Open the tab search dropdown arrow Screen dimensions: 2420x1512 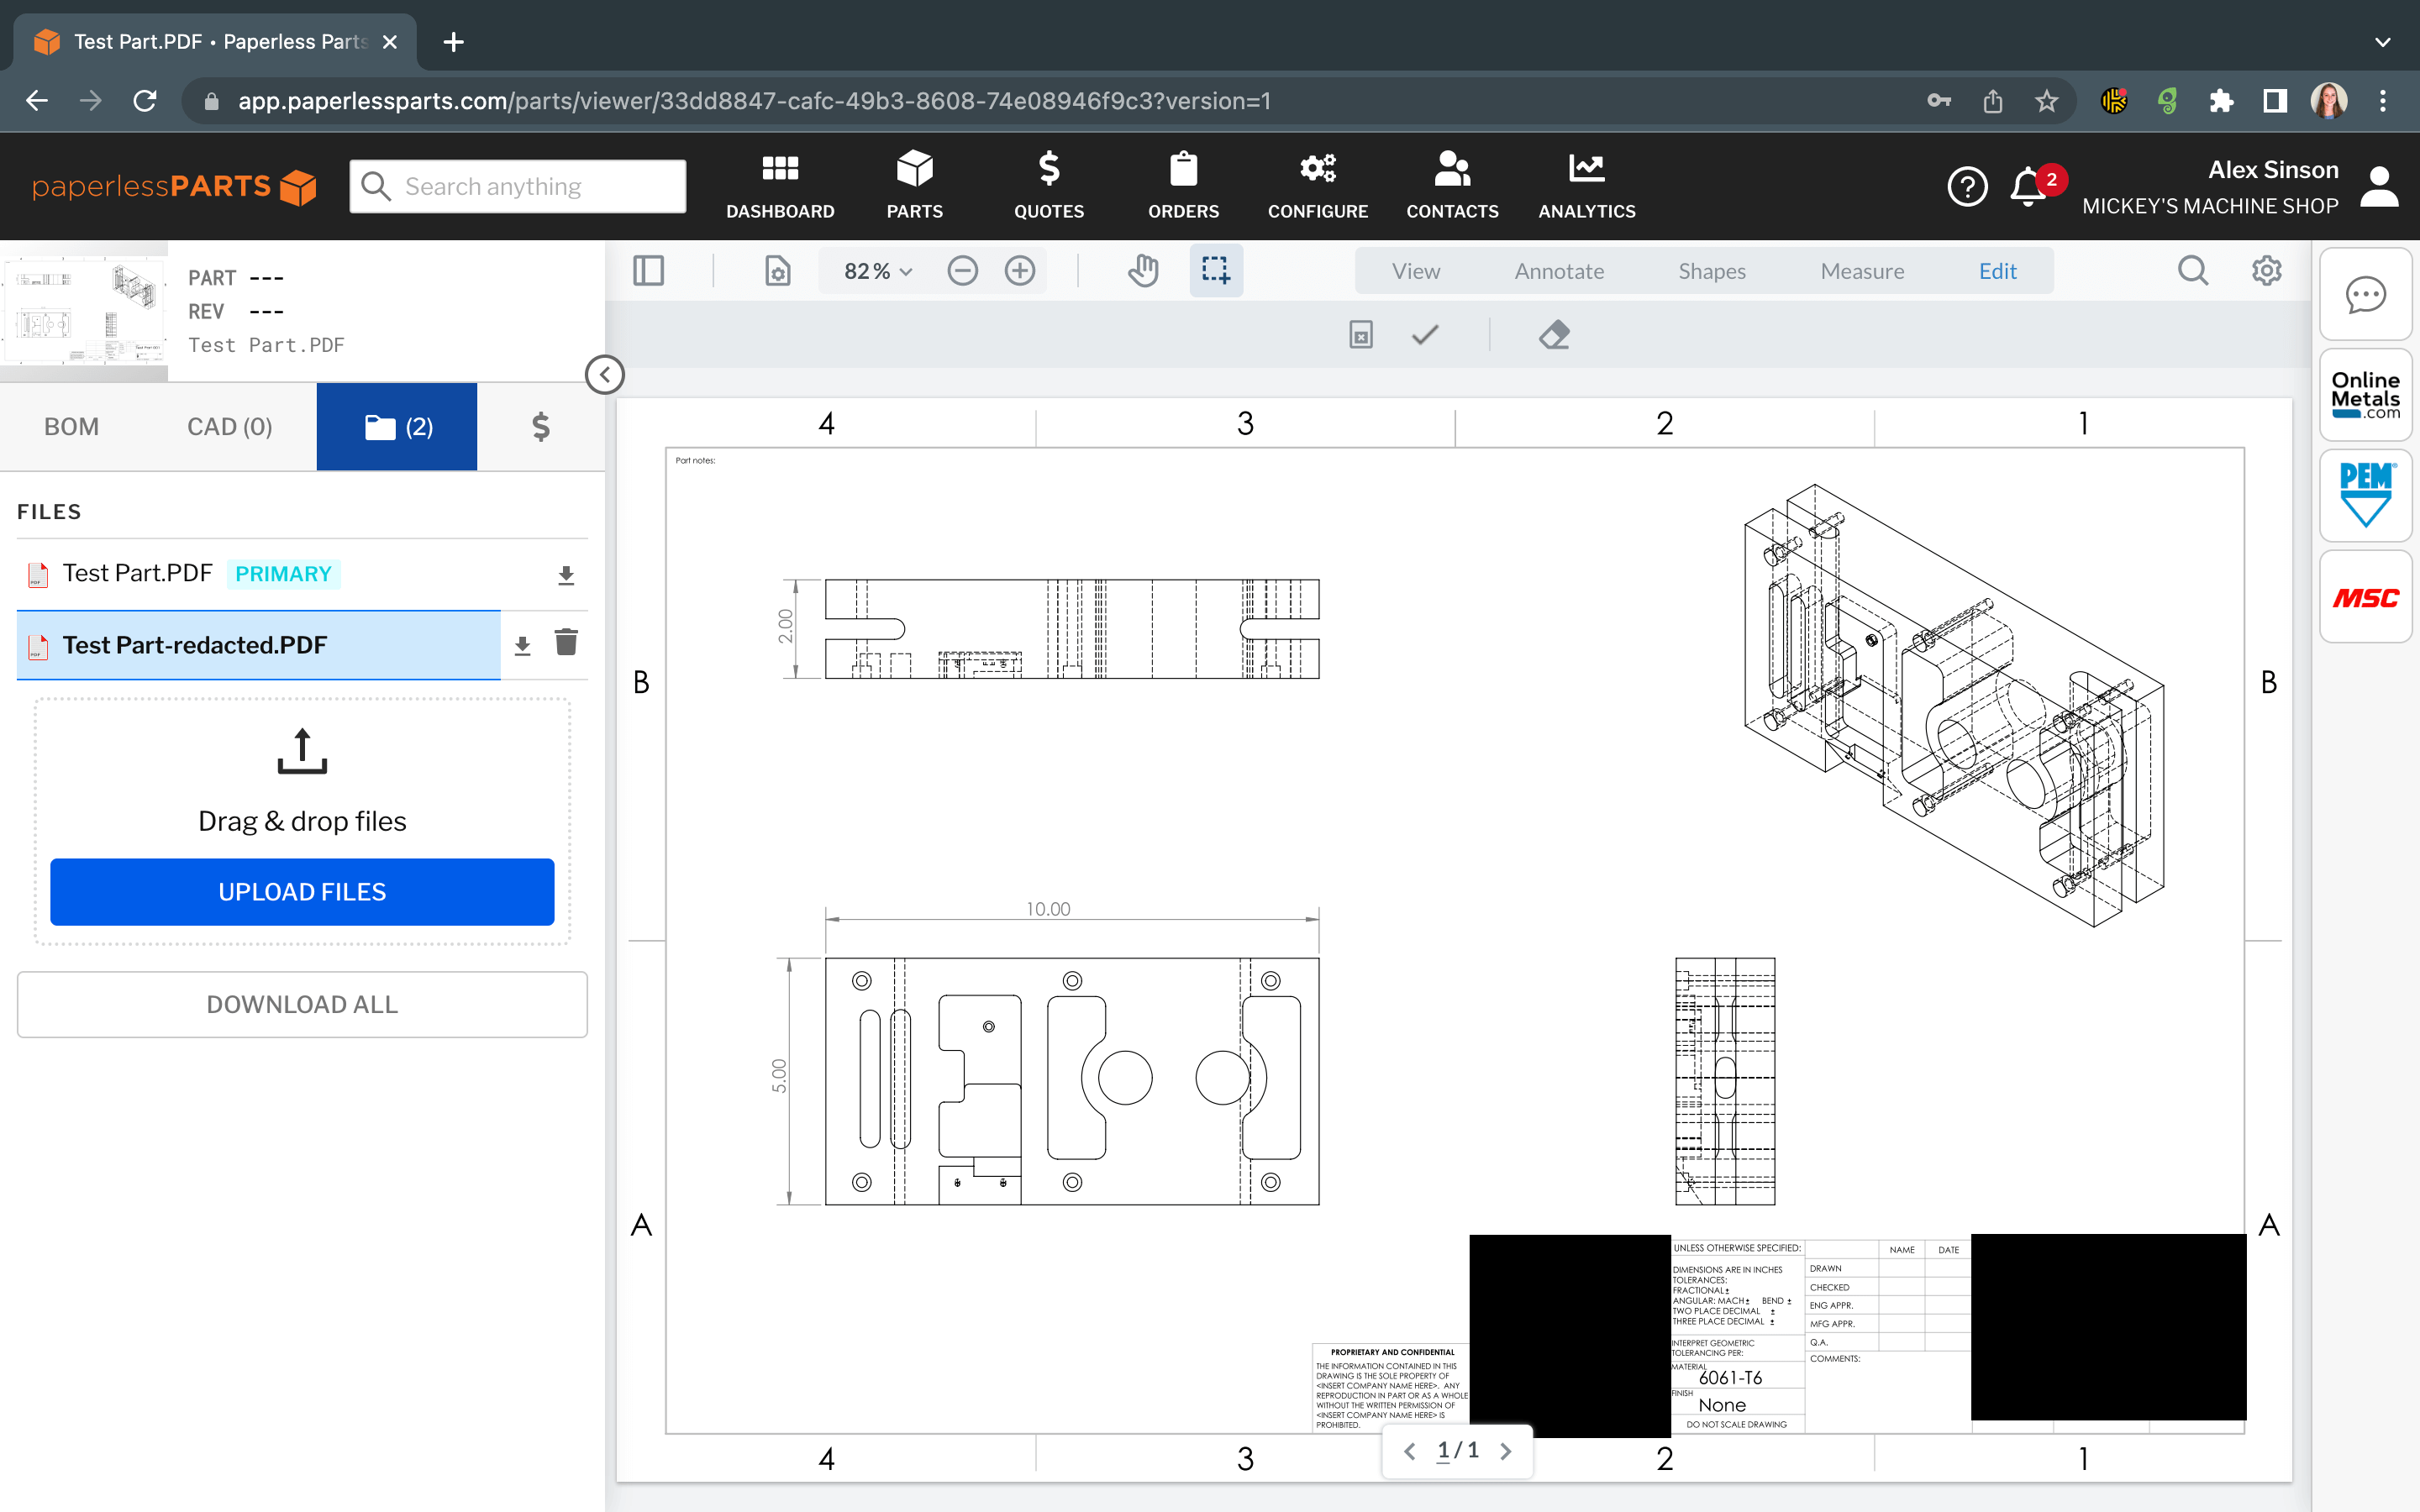click(2383, 42)
